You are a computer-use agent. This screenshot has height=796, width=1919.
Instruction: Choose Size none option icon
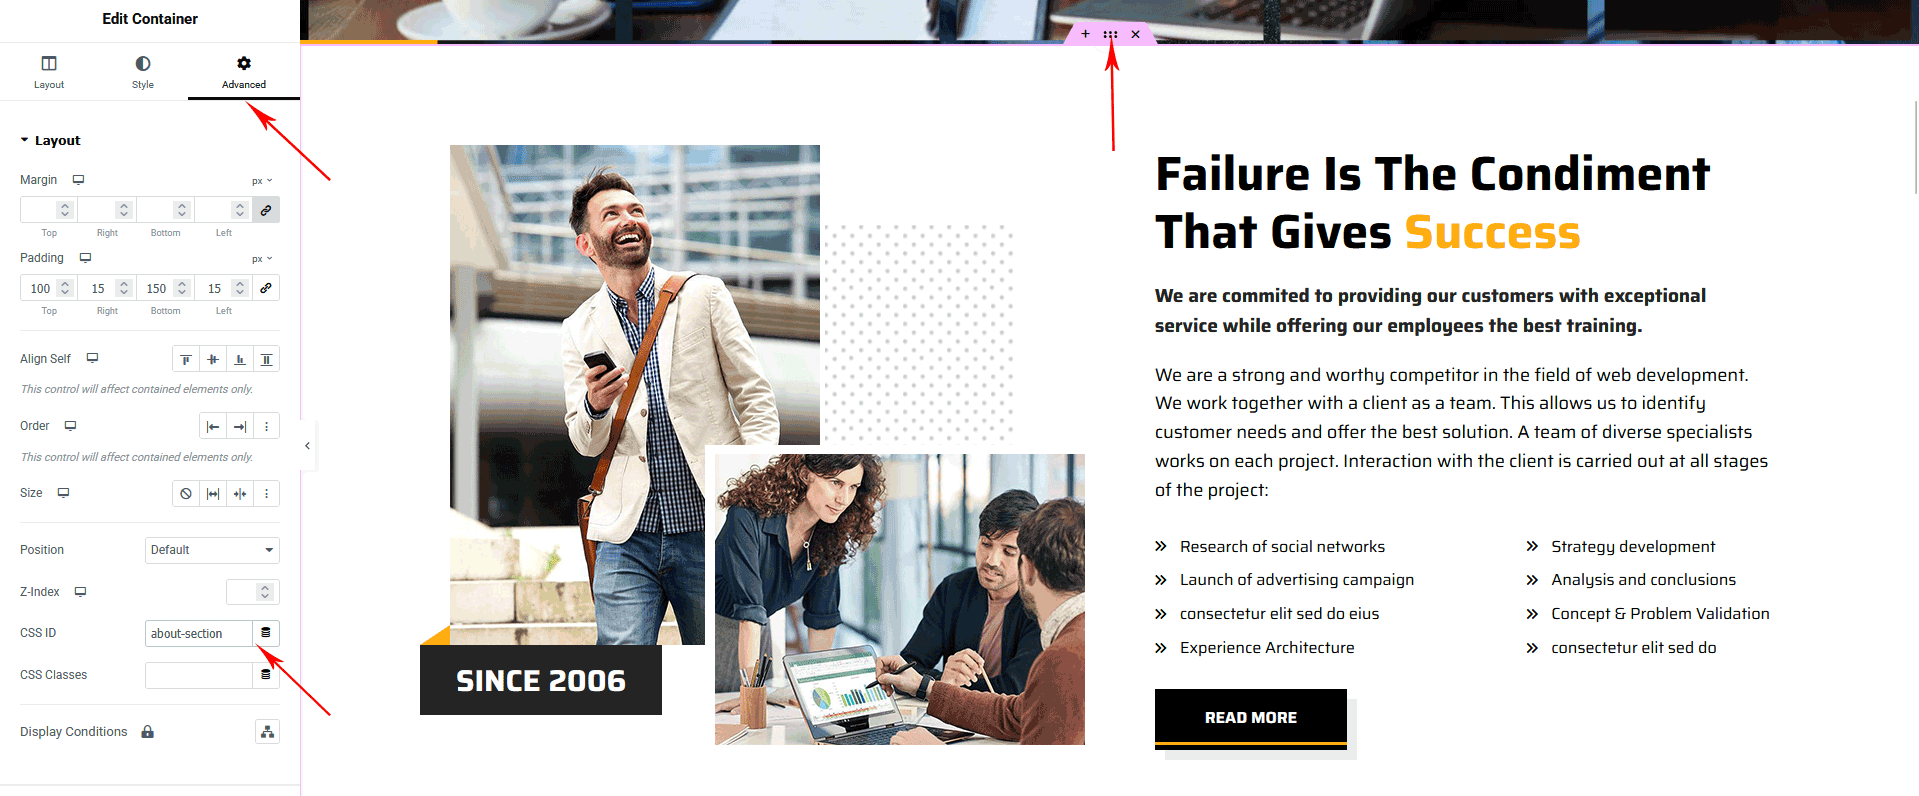(186, 494)
